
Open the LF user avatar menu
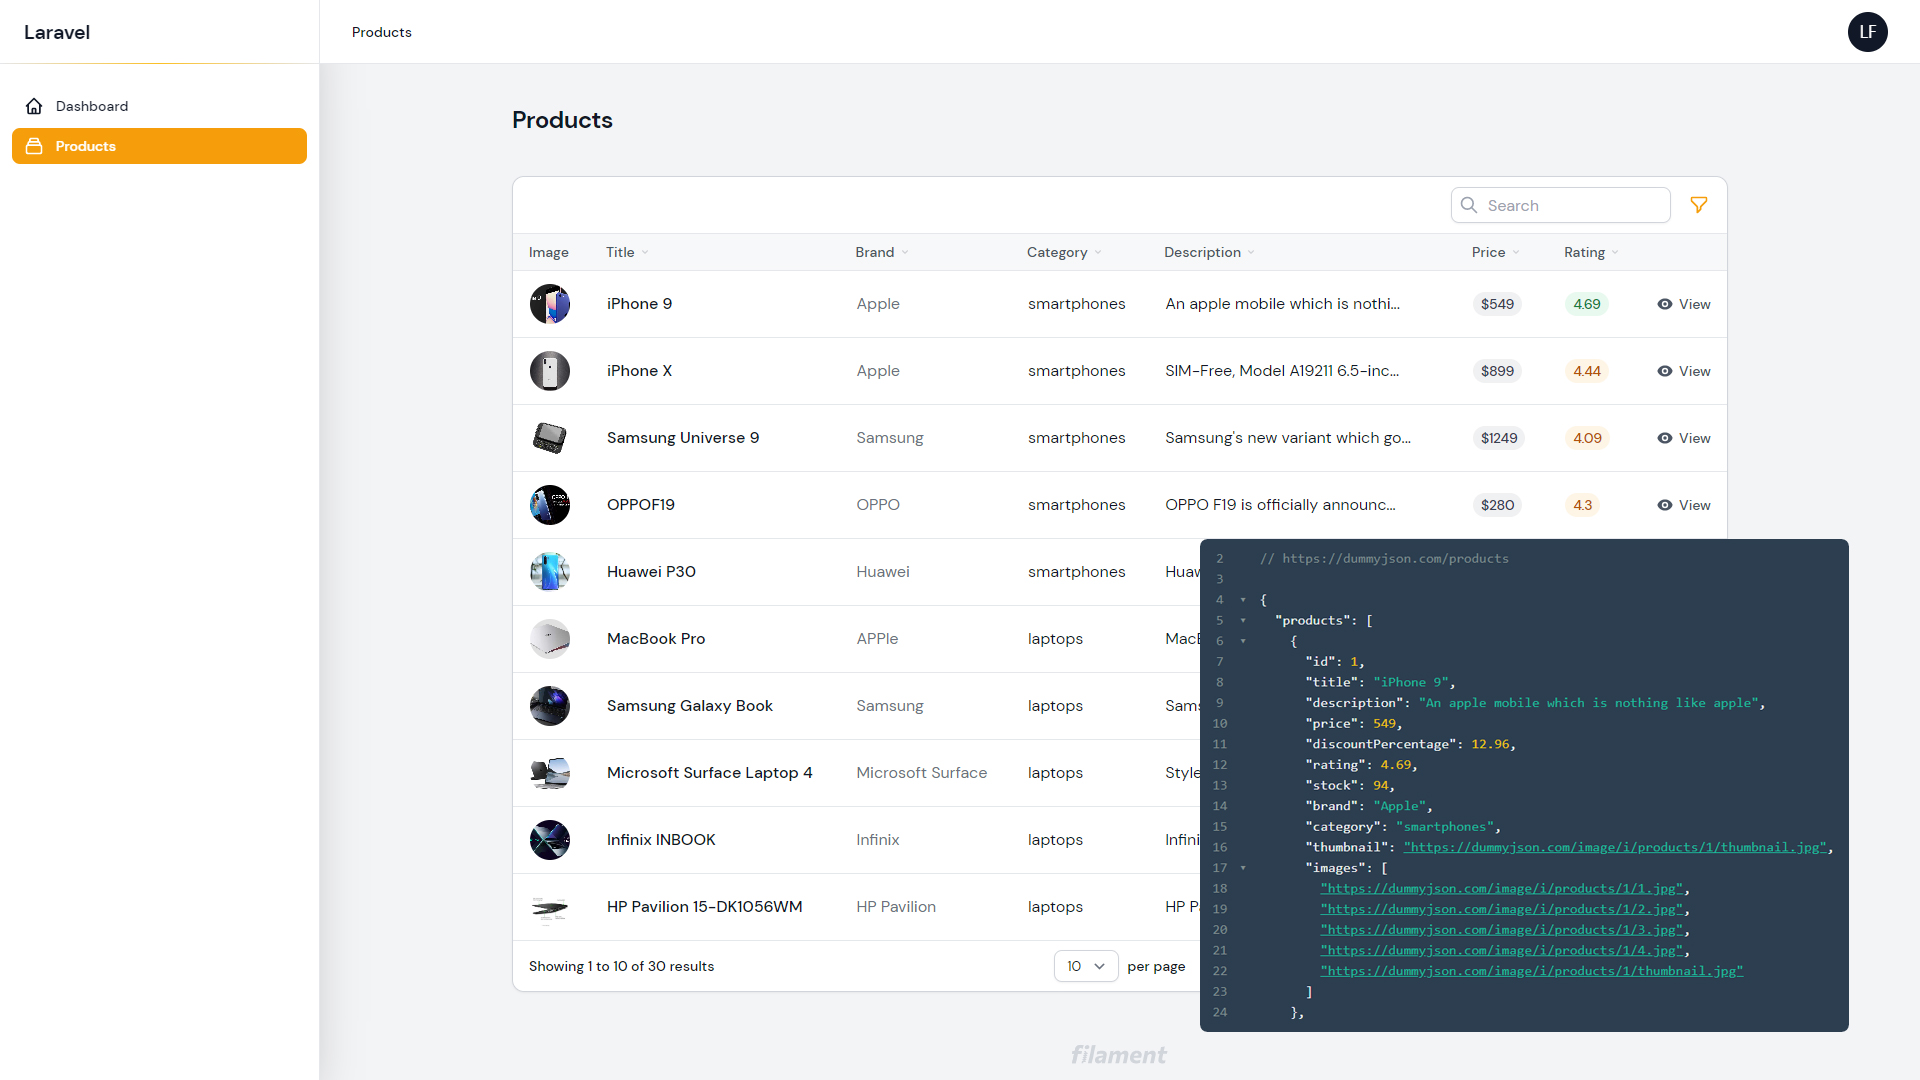point(1867,32)
